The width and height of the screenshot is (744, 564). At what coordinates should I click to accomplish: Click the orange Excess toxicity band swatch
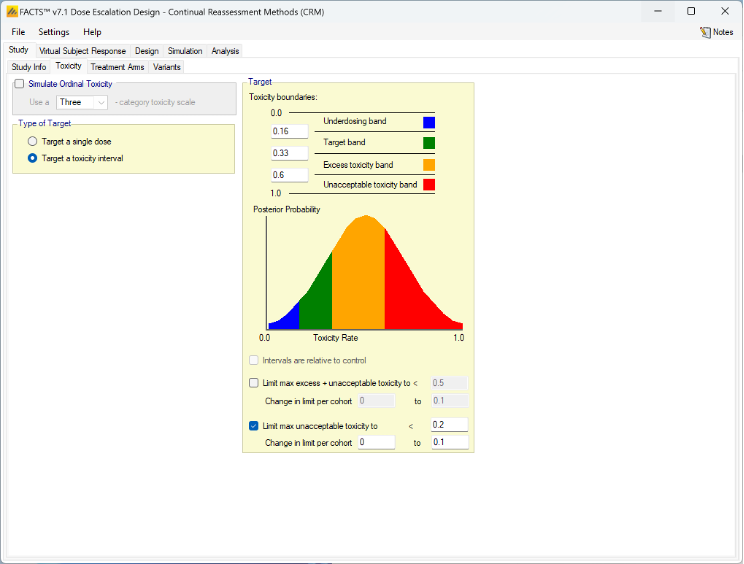click(429, 164)
